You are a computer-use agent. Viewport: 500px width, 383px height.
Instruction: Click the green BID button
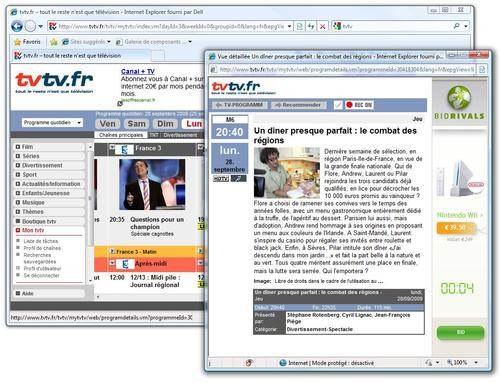460,333
